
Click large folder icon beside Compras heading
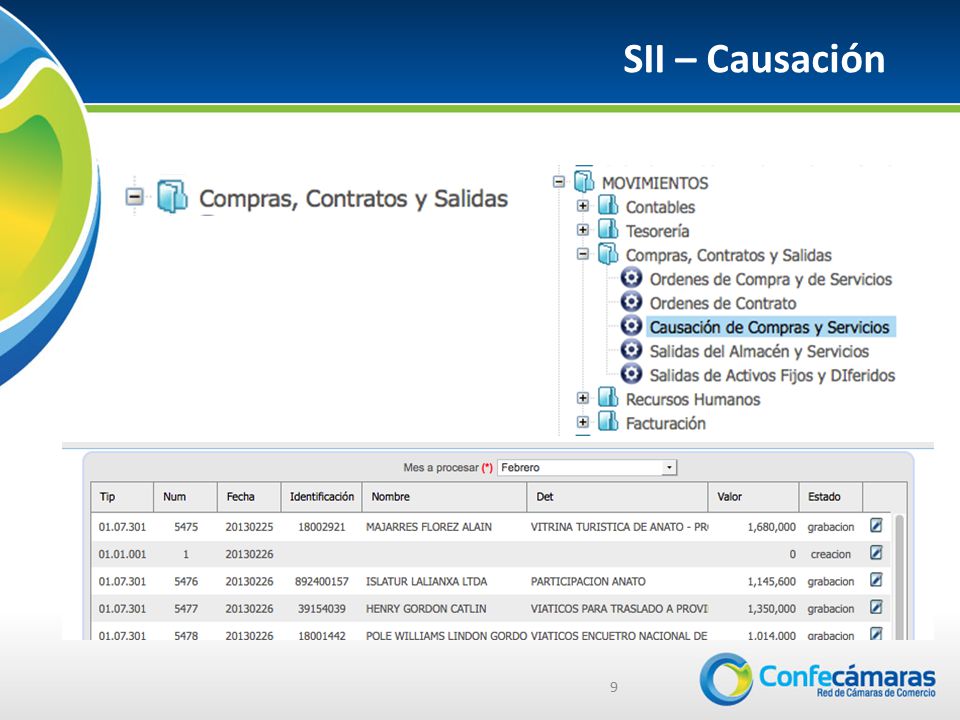pos(172,196)
